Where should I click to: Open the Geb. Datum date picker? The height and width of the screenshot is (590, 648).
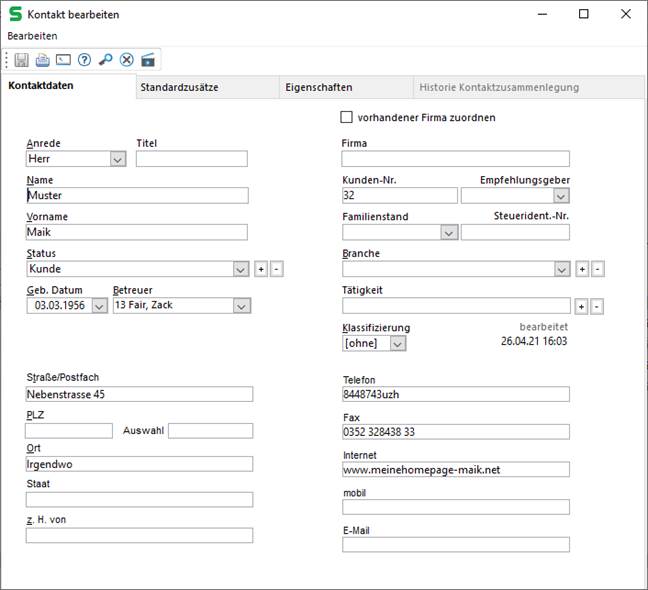pyautogui.click(x=99, y=306)
